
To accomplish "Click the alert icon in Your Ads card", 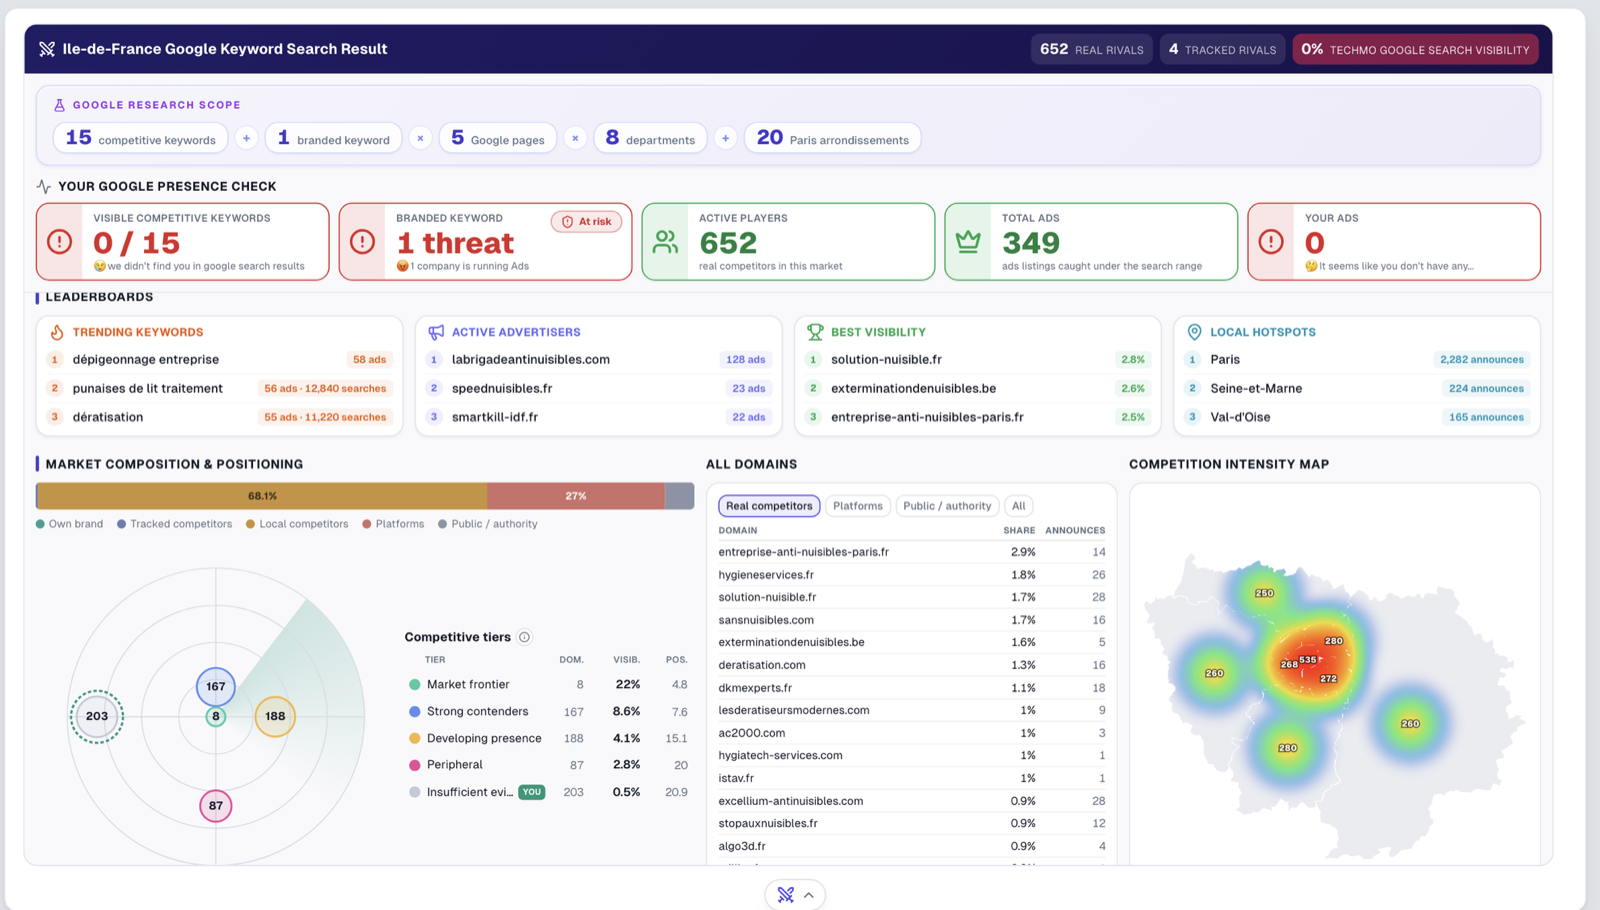I will [1271, 242].
